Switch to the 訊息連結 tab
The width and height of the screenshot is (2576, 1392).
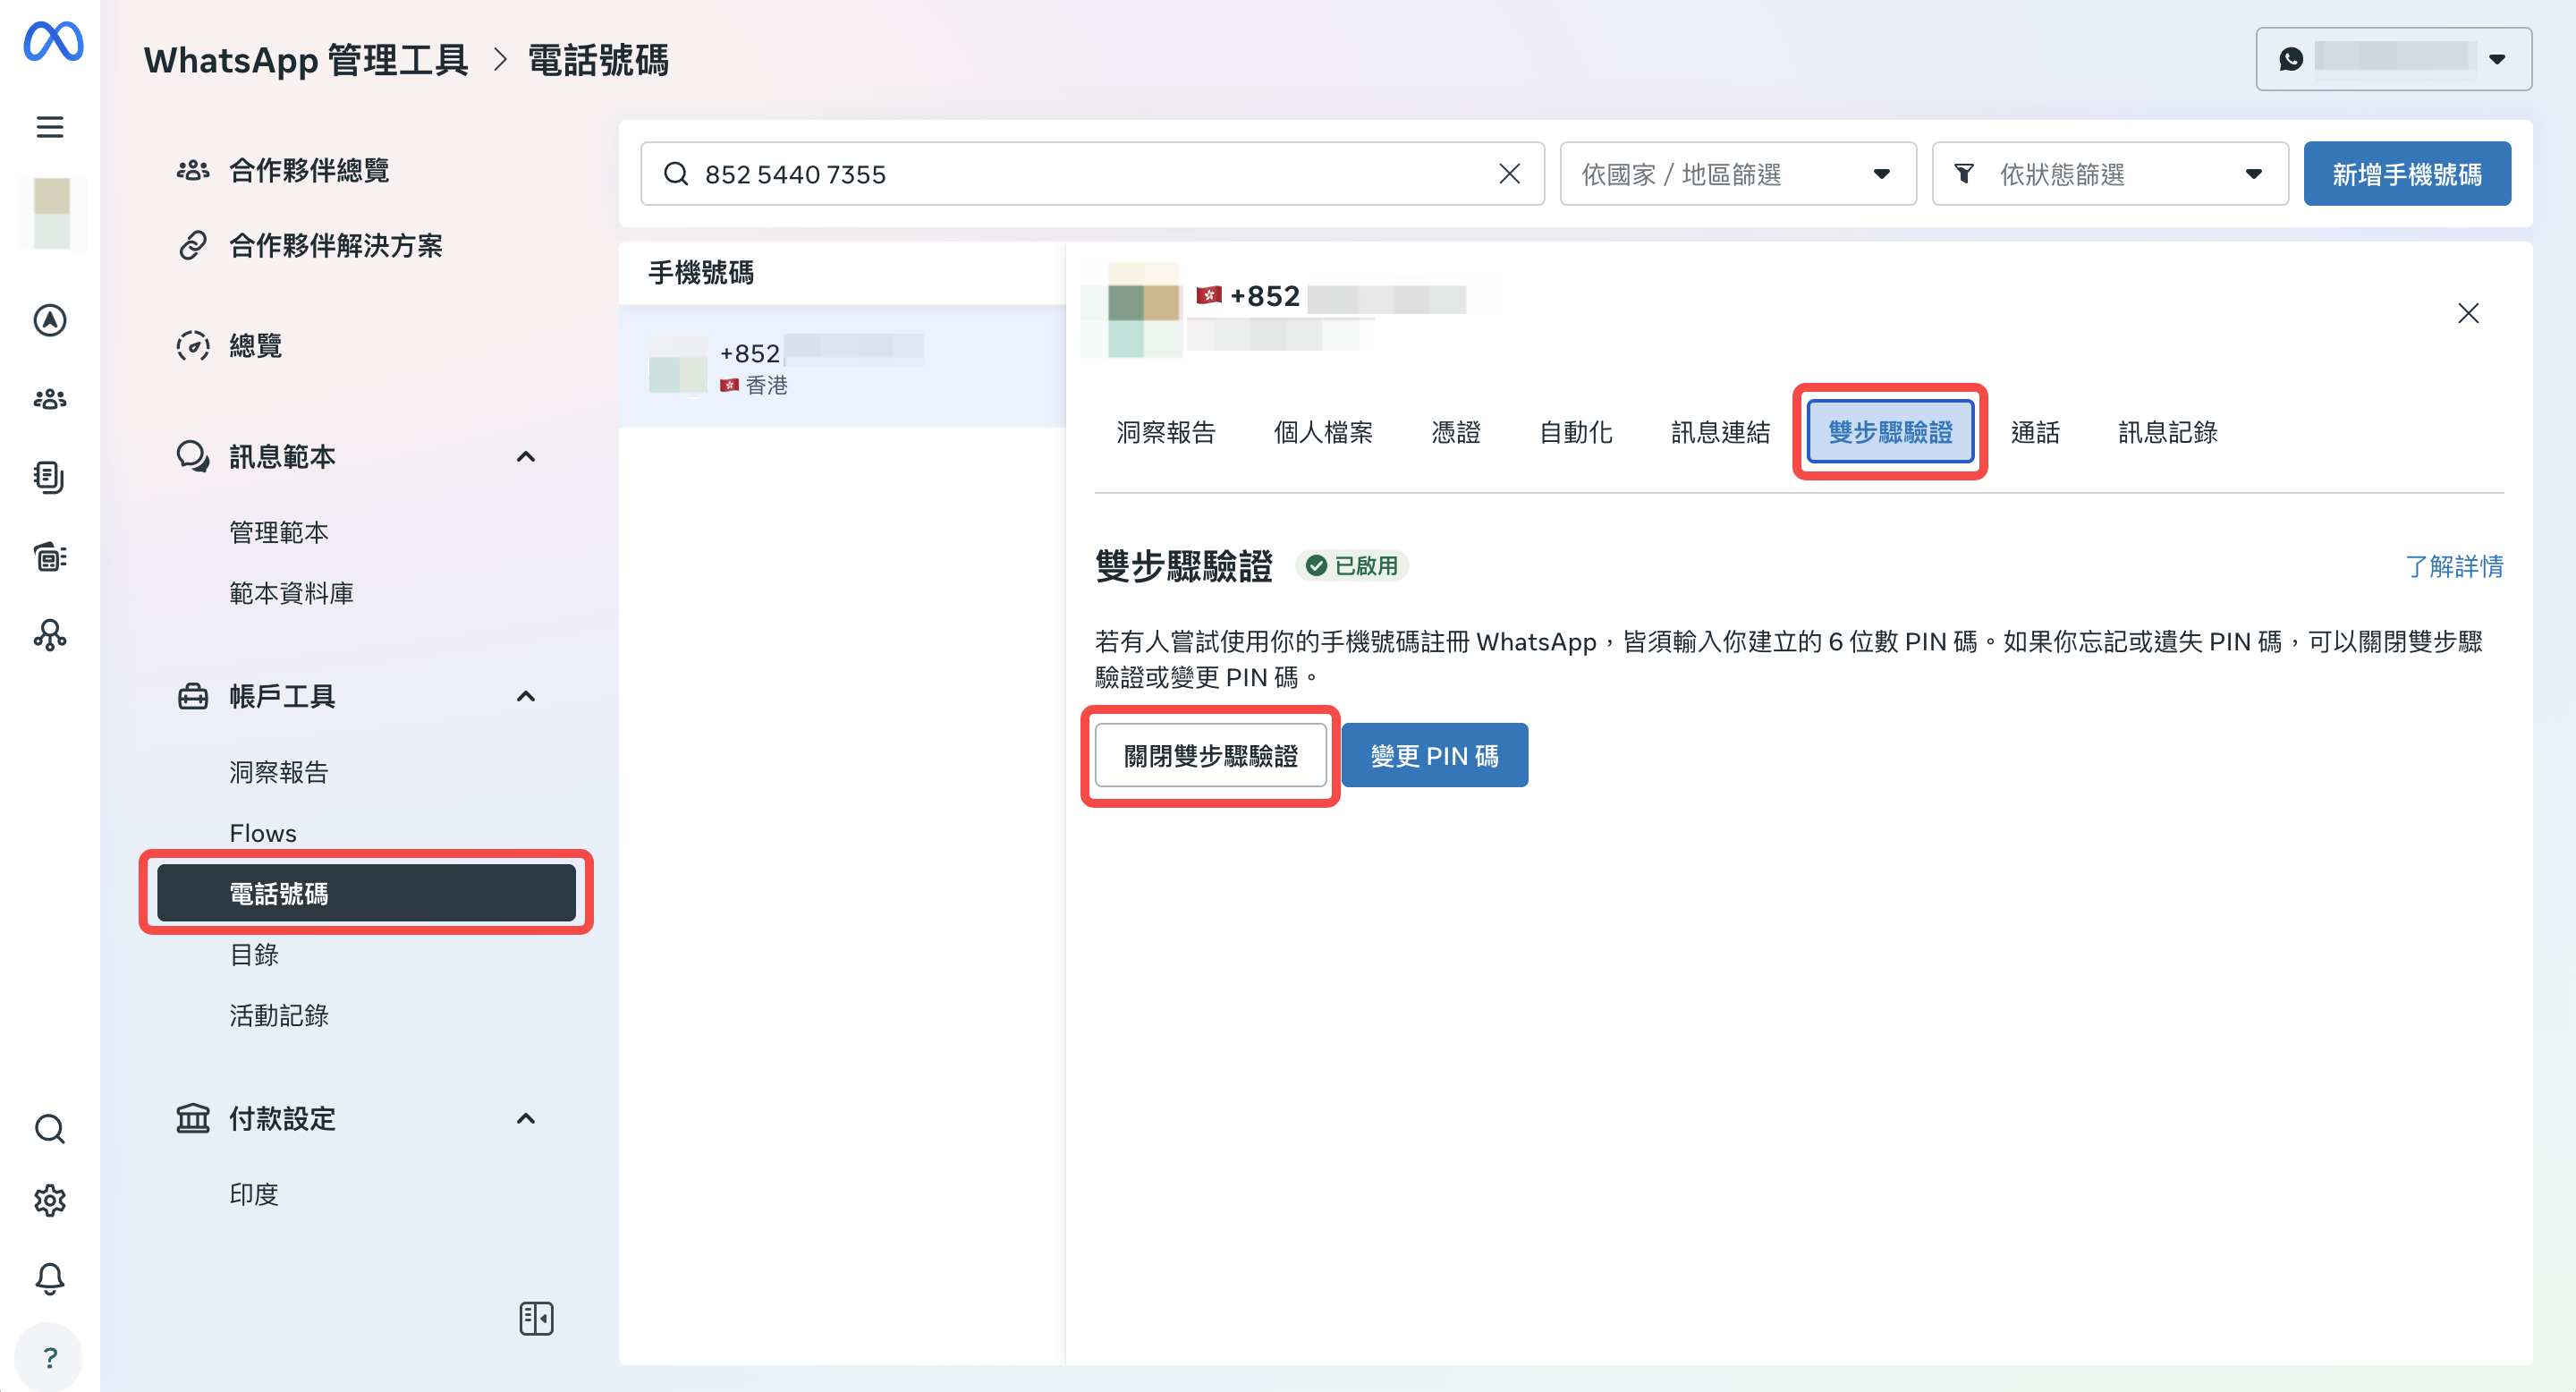(1720, 432)
